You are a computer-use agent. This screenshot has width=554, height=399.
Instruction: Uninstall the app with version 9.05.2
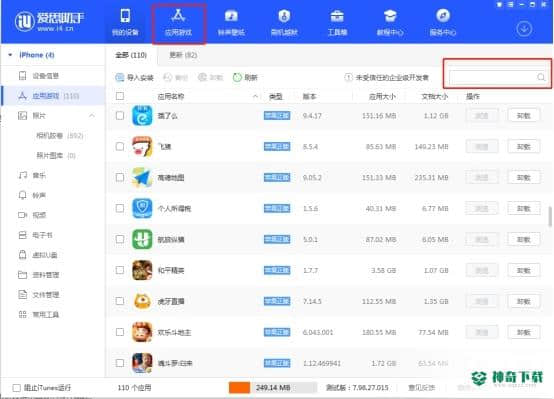[524, 177]
